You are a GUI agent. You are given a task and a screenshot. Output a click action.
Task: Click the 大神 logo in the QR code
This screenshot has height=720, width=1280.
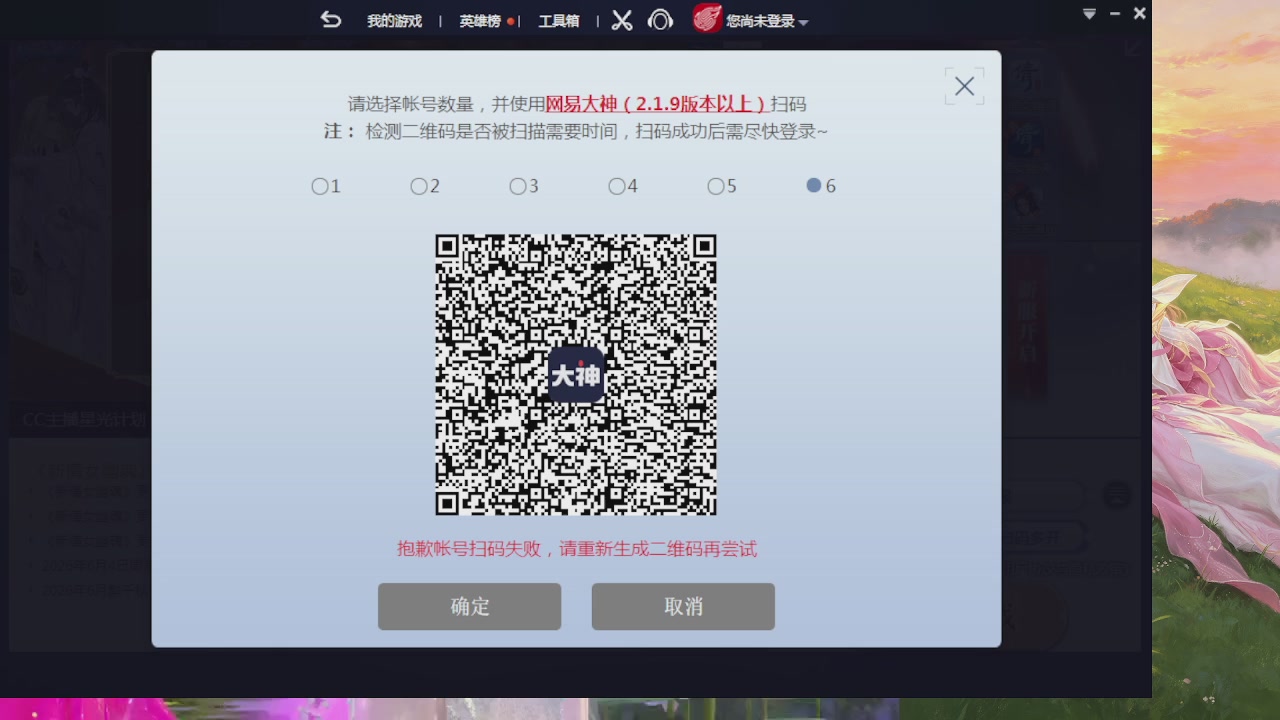click(576, 375)
